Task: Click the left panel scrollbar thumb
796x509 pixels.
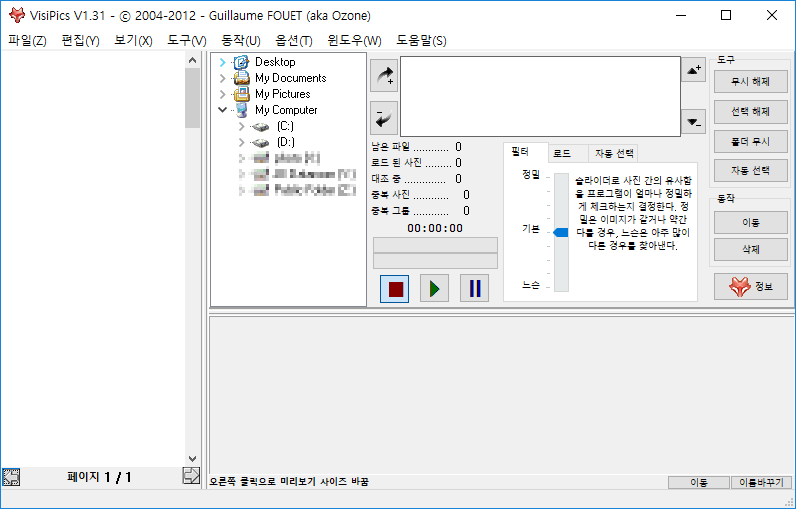Action: coord(192,97)
